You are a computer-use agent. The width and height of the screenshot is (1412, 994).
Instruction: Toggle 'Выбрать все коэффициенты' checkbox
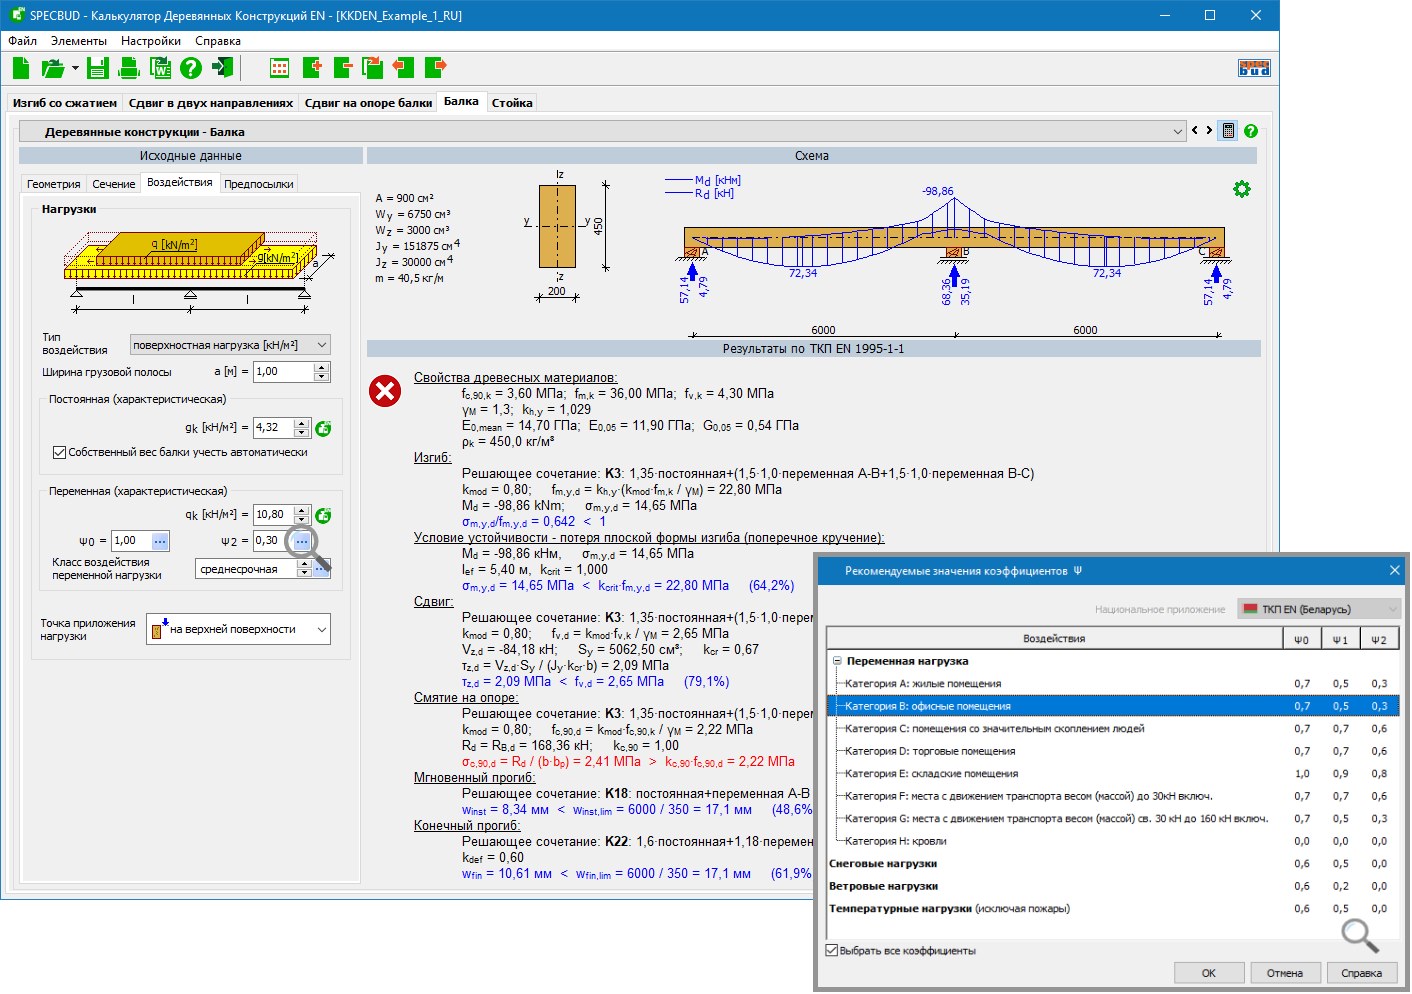[x=832, y=950]
